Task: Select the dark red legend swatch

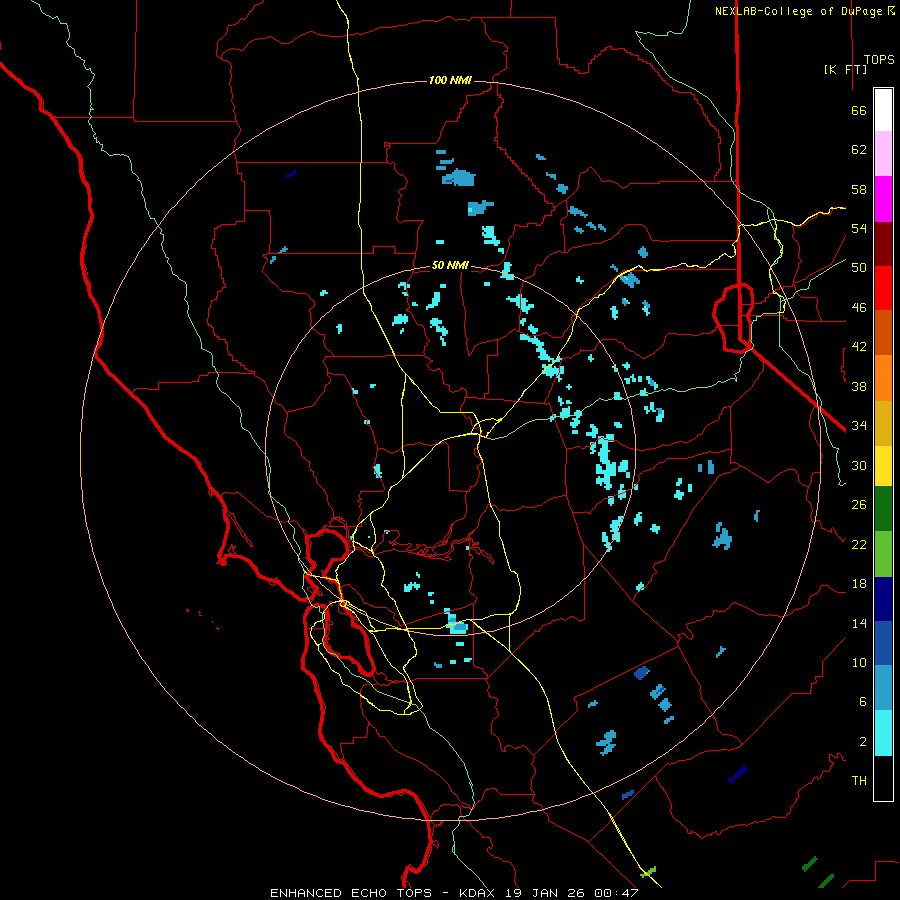Action: point(883,245)
